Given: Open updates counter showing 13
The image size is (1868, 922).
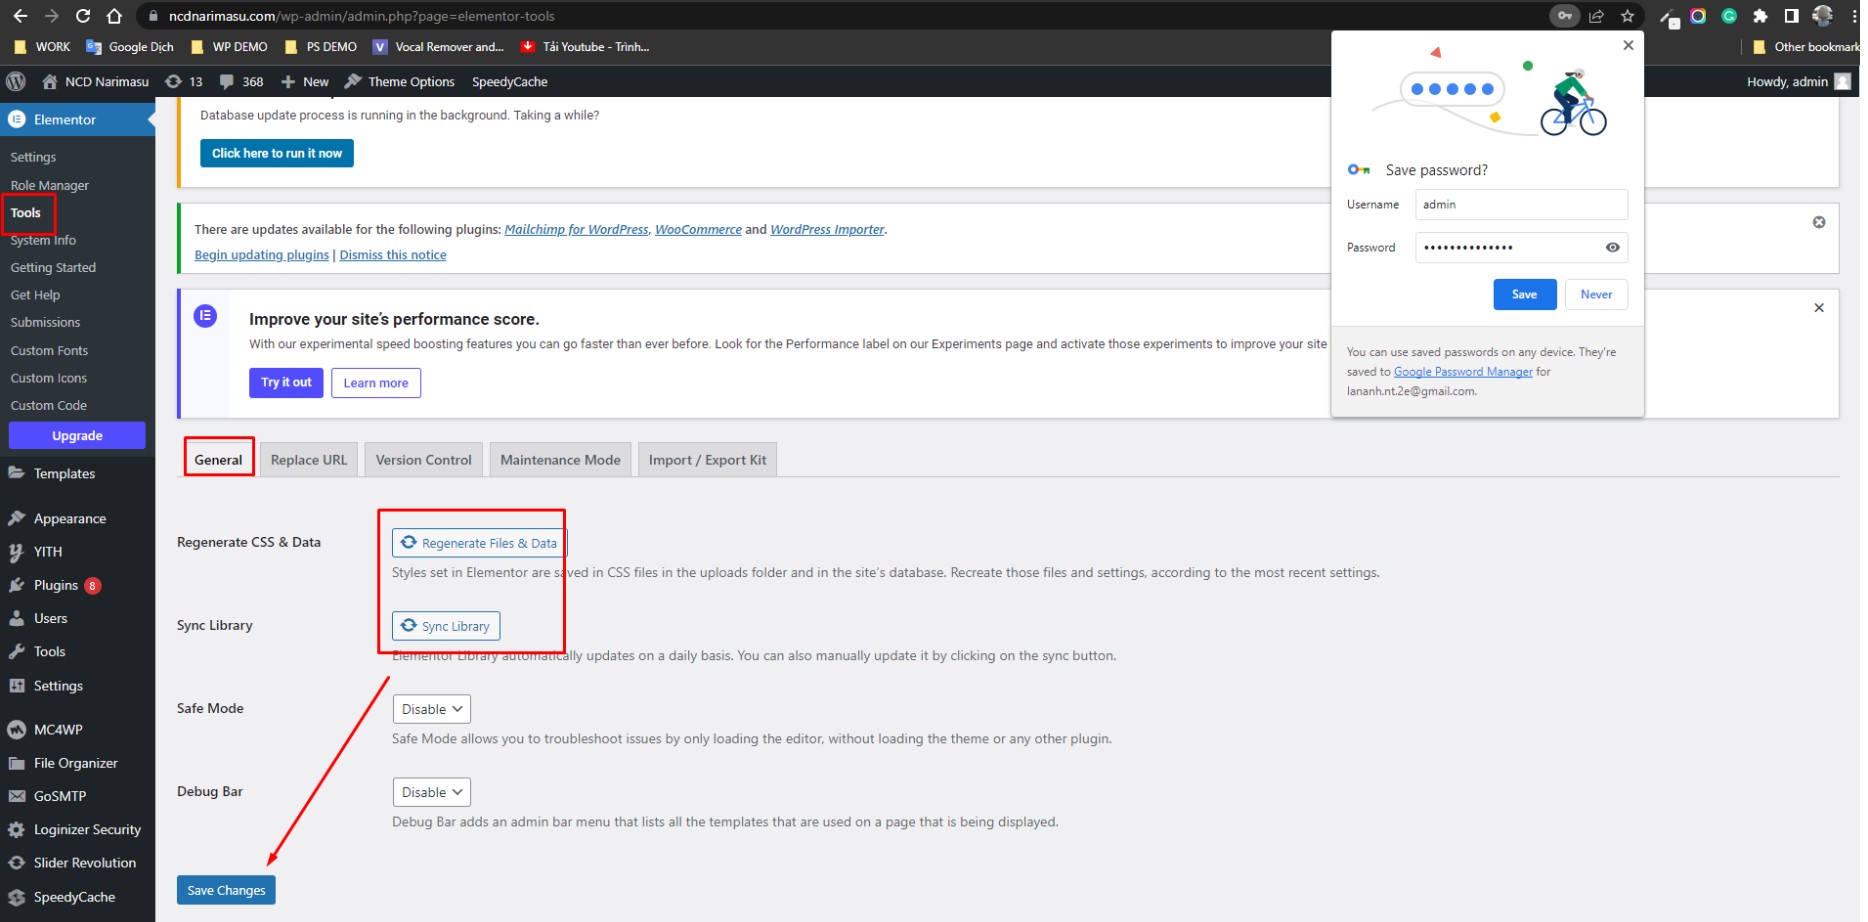Looking at the screenshot, I should [184, 82].
